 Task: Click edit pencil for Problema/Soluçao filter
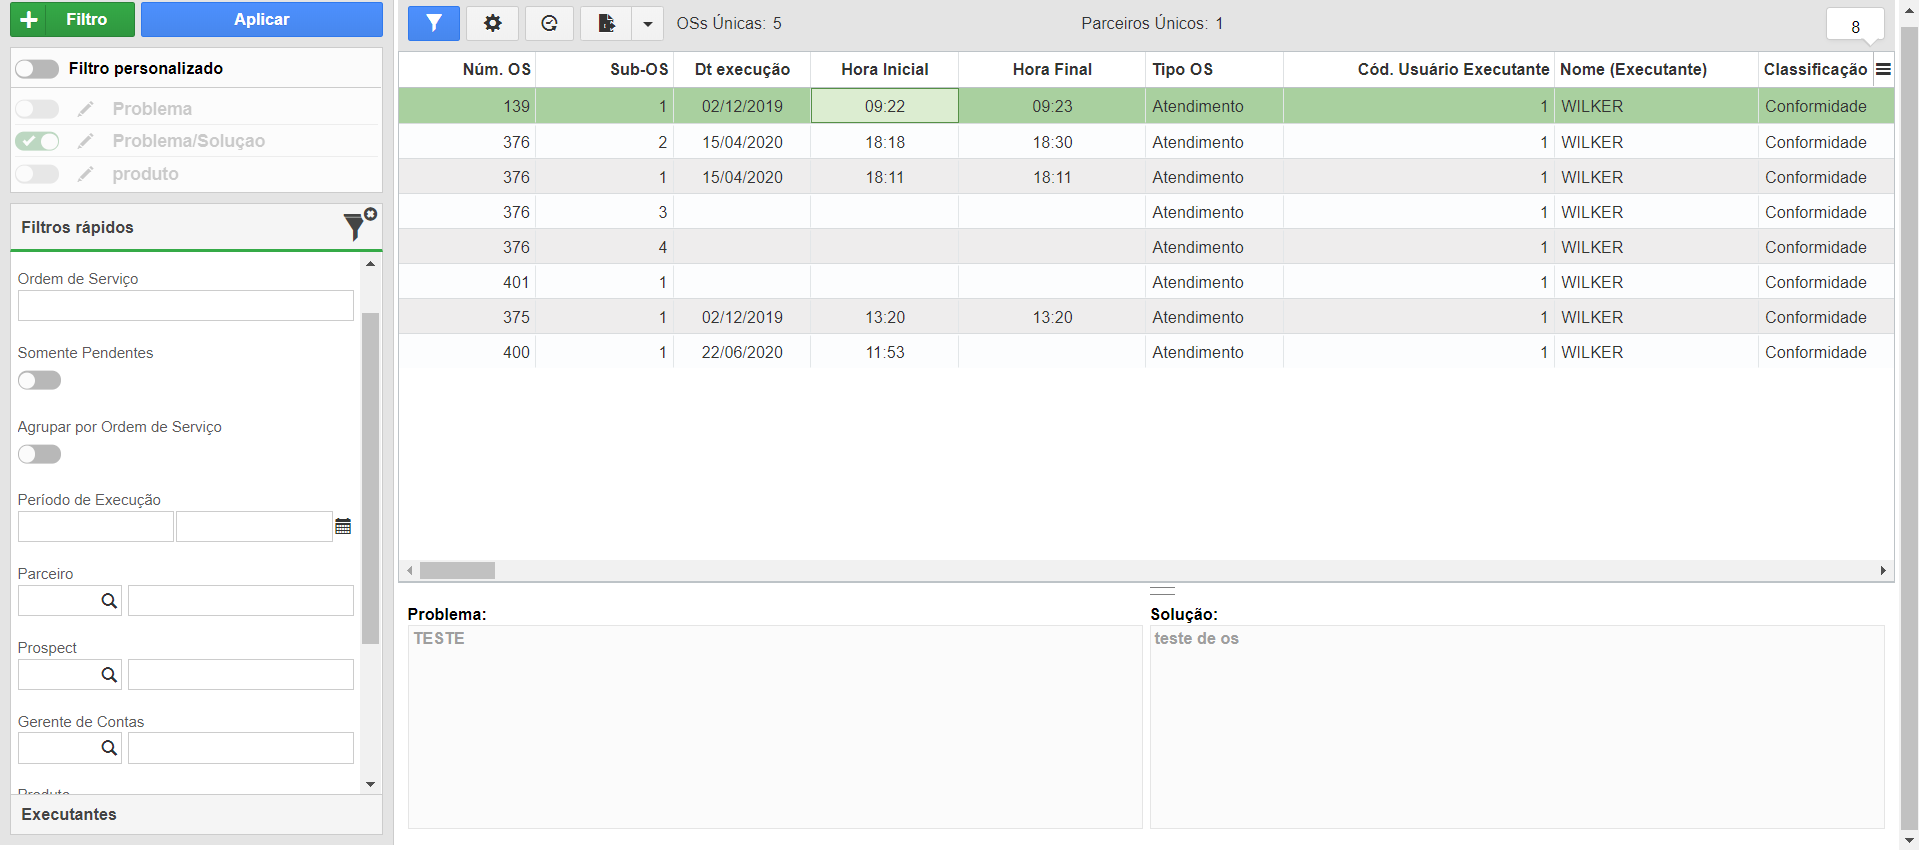click(86, 141)
